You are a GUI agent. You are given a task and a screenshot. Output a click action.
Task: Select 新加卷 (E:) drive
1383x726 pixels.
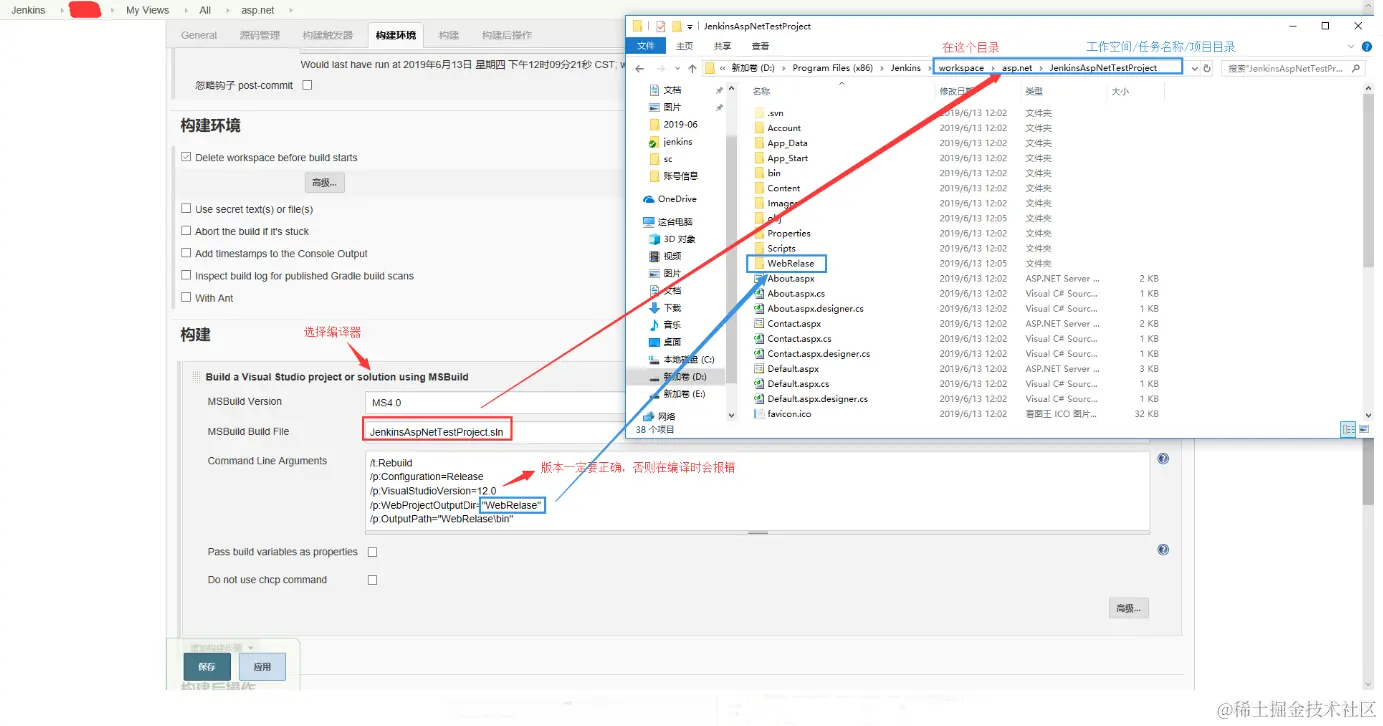coord(677,394)
